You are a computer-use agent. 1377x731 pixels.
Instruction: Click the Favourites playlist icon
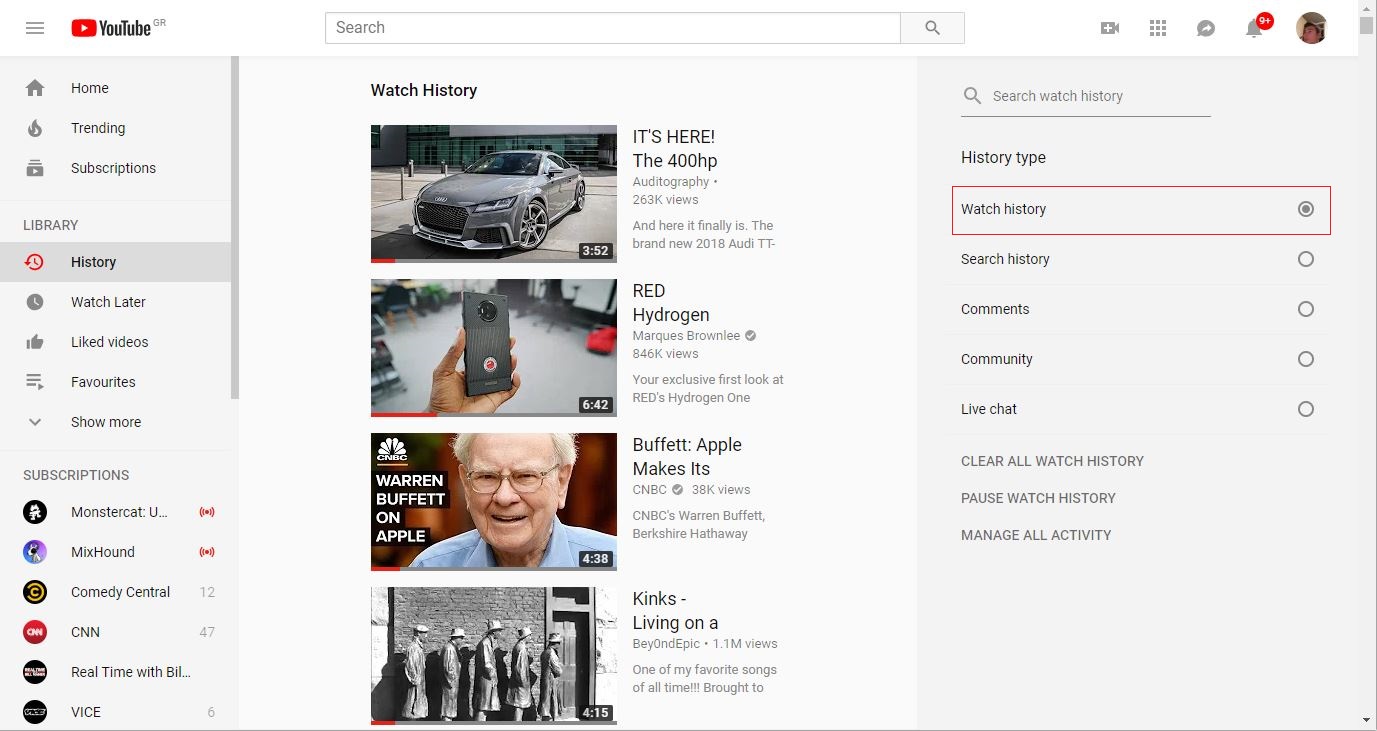click(35, 382)
